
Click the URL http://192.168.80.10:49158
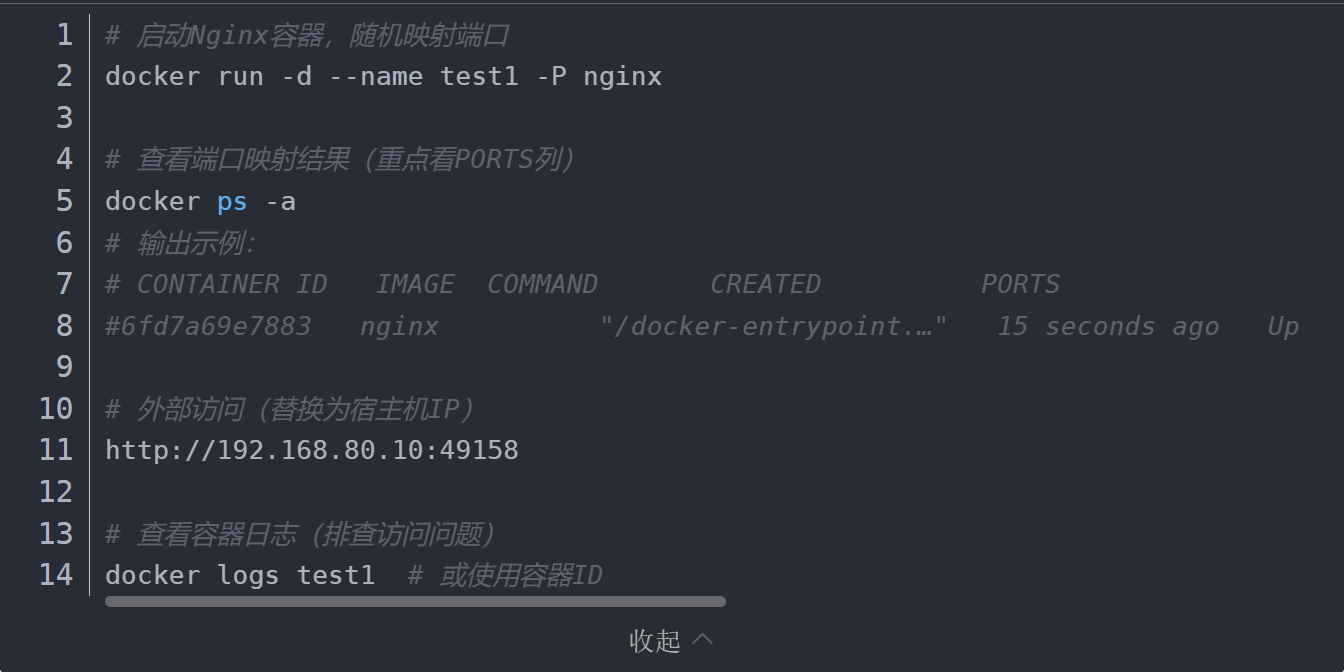pyautogui.click(x=312, y=450)
